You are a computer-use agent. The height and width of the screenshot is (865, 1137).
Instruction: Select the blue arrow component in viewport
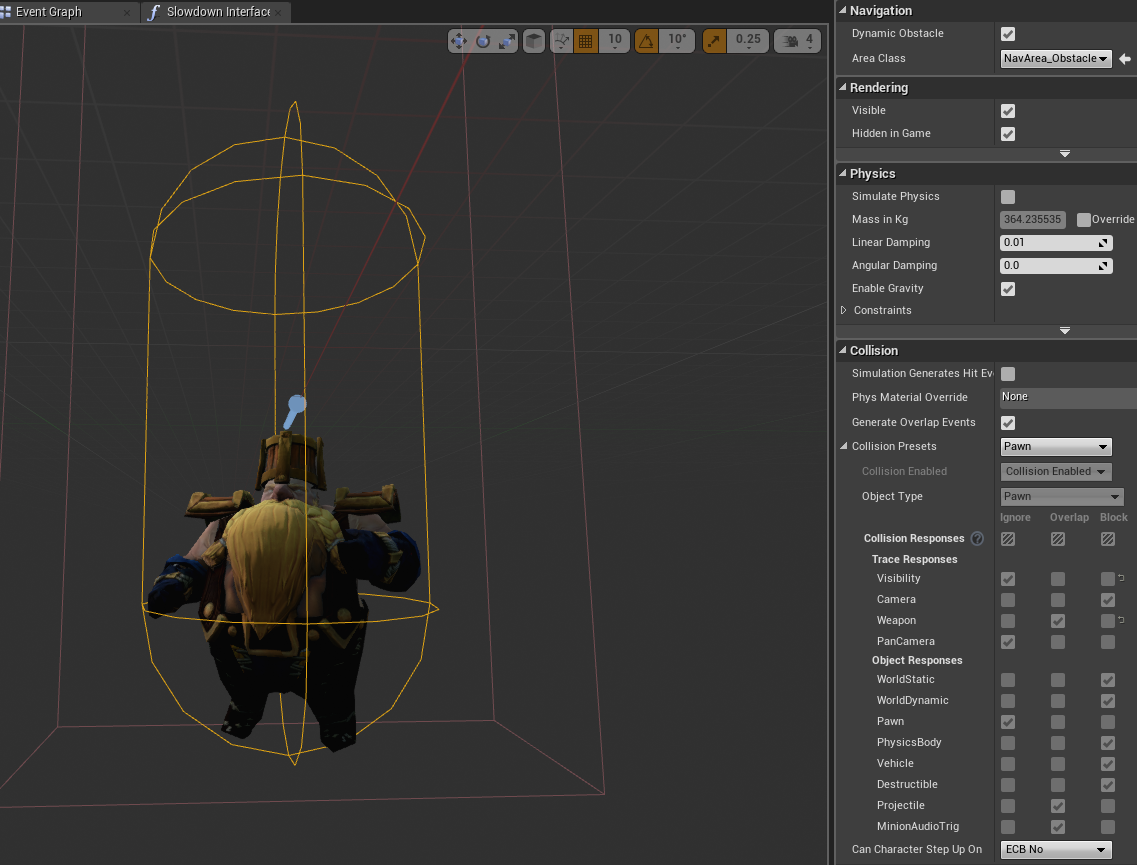[x=294, y=411]
